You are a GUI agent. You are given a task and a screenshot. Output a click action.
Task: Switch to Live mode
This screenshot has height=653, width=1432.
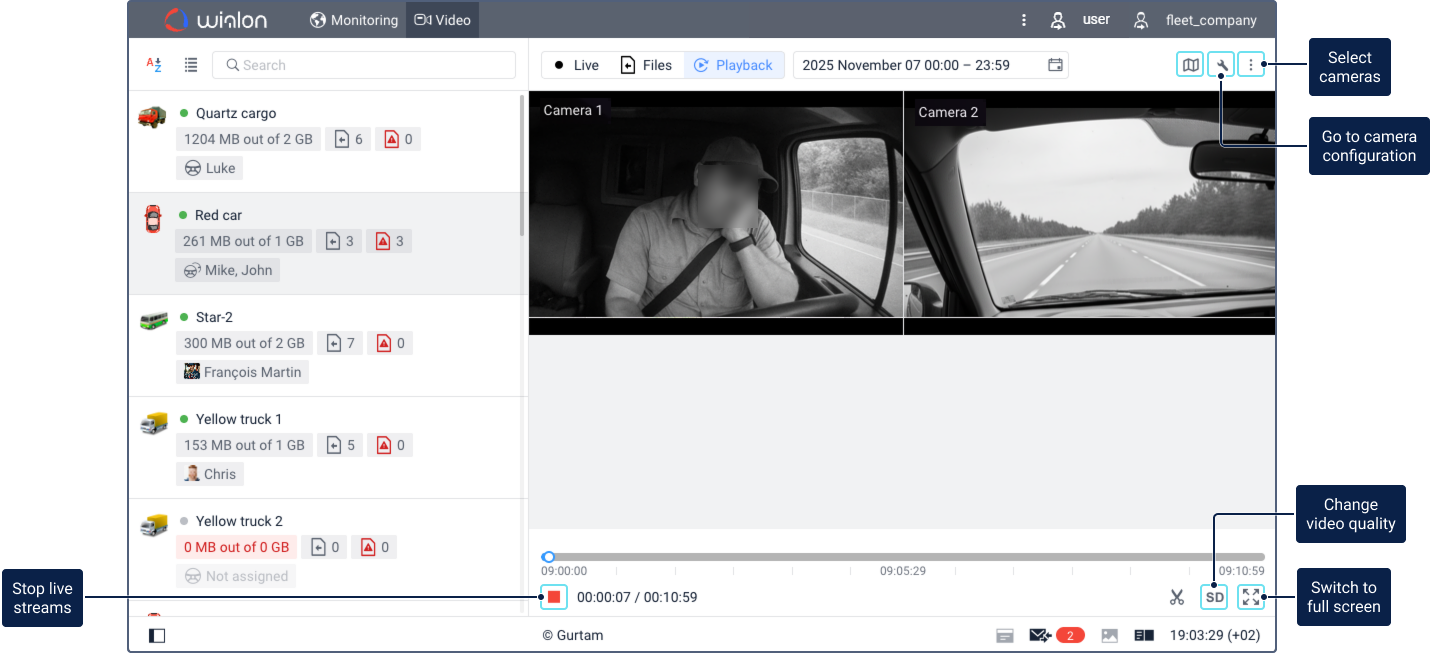(576, 65)
